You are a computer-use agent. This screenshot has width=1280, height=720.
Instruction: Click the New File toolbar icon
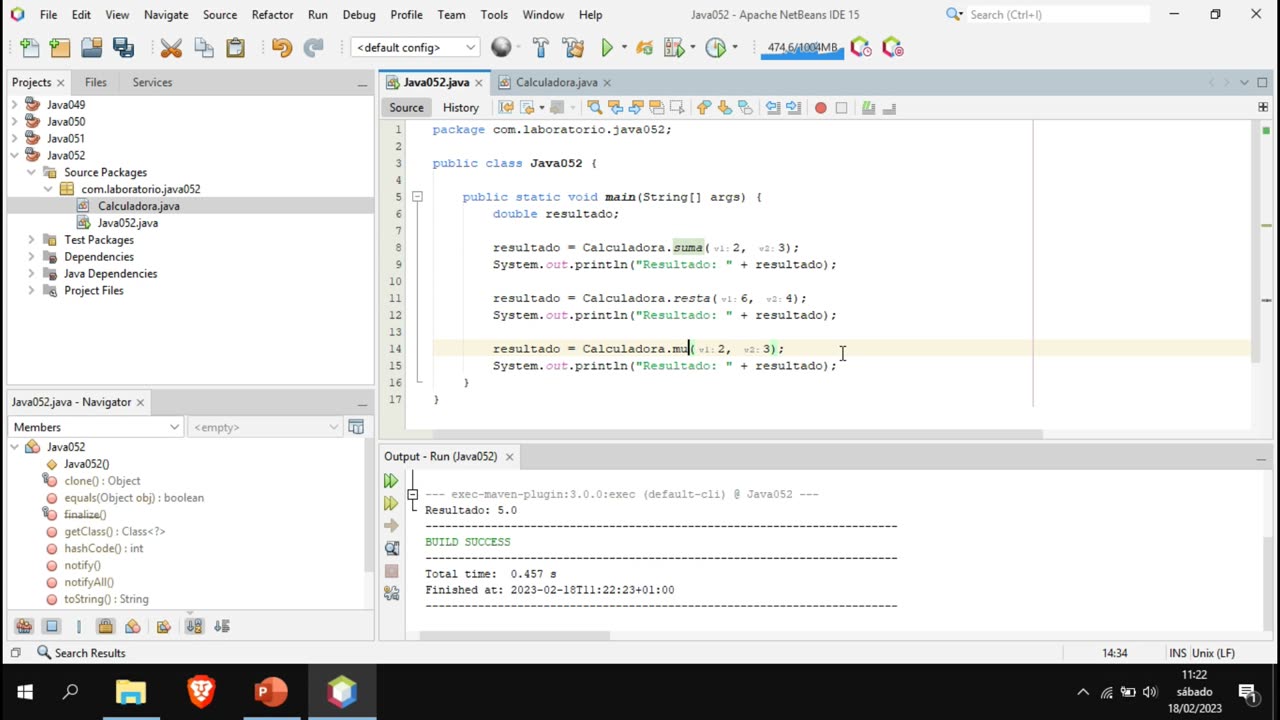click(x=29, y=47)
